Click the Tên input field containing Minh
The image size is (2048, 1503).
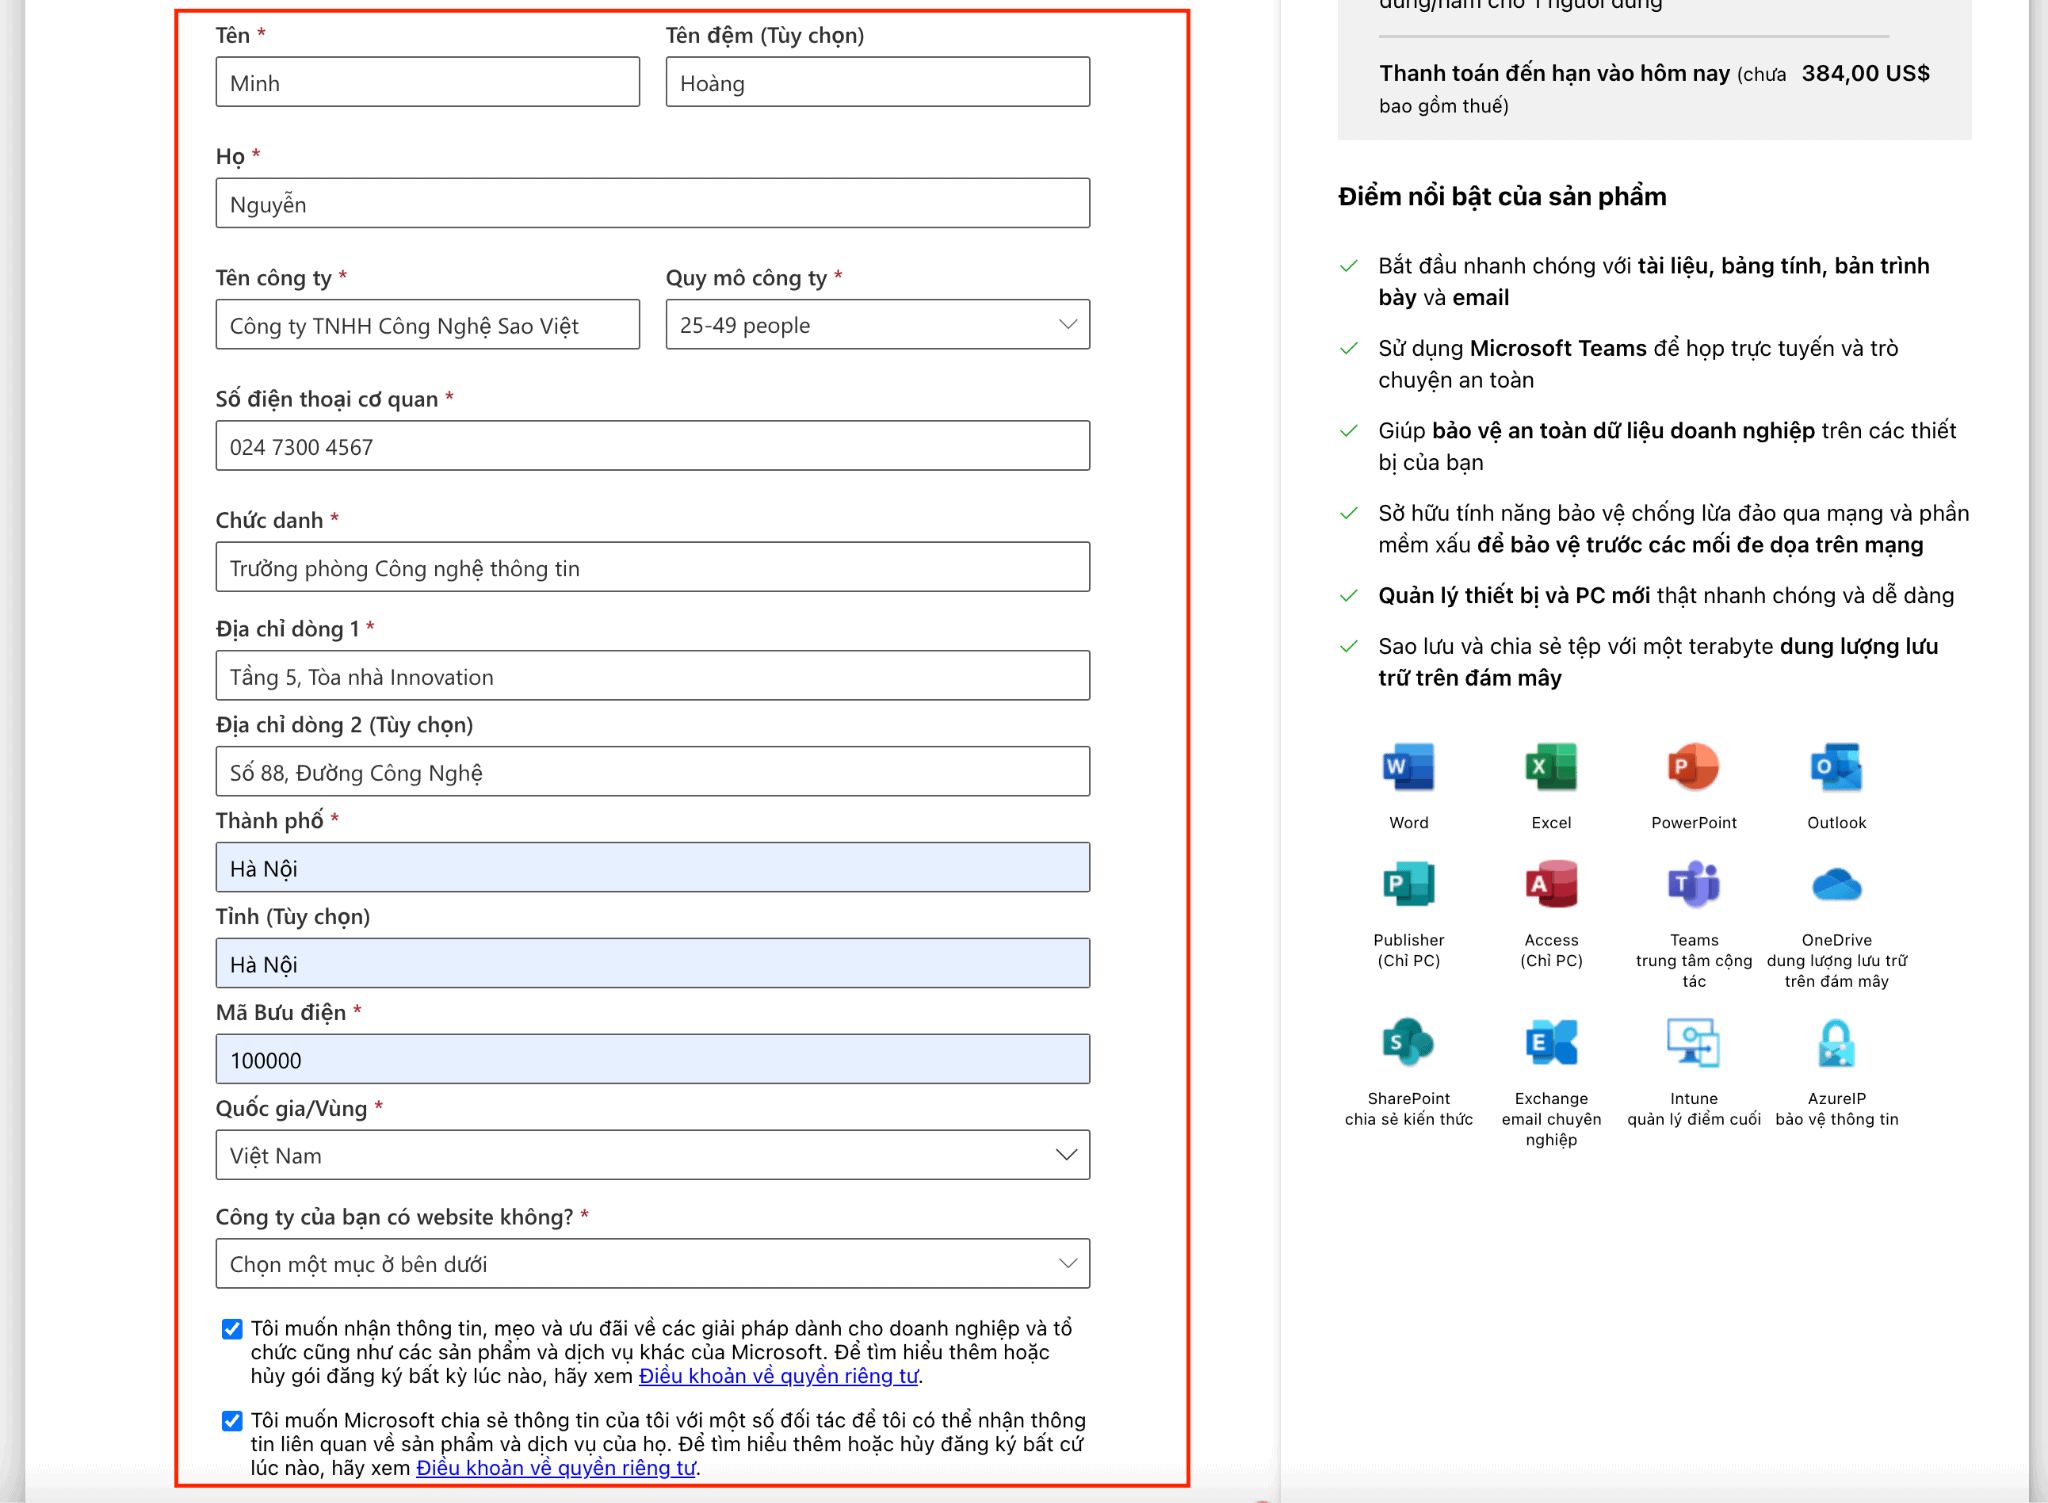[x=427, y=82]
